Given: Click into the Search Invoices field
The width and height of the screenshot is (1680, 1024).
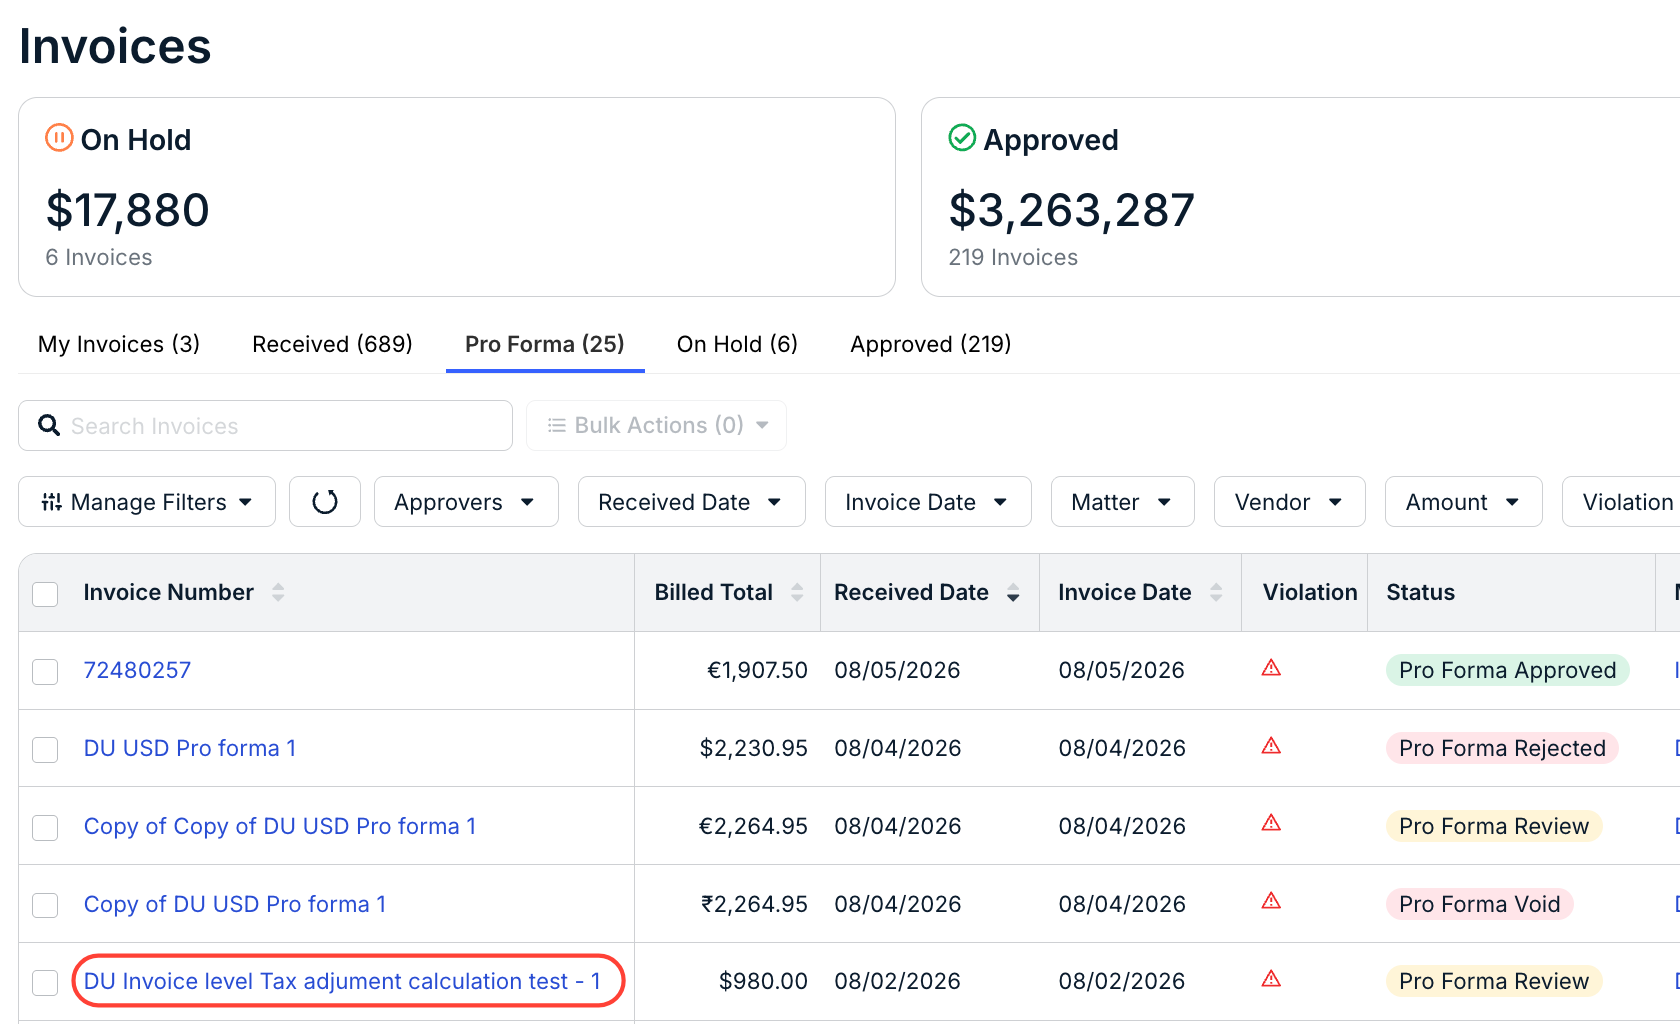Looking at the screenshot, I should pos(266,426).
